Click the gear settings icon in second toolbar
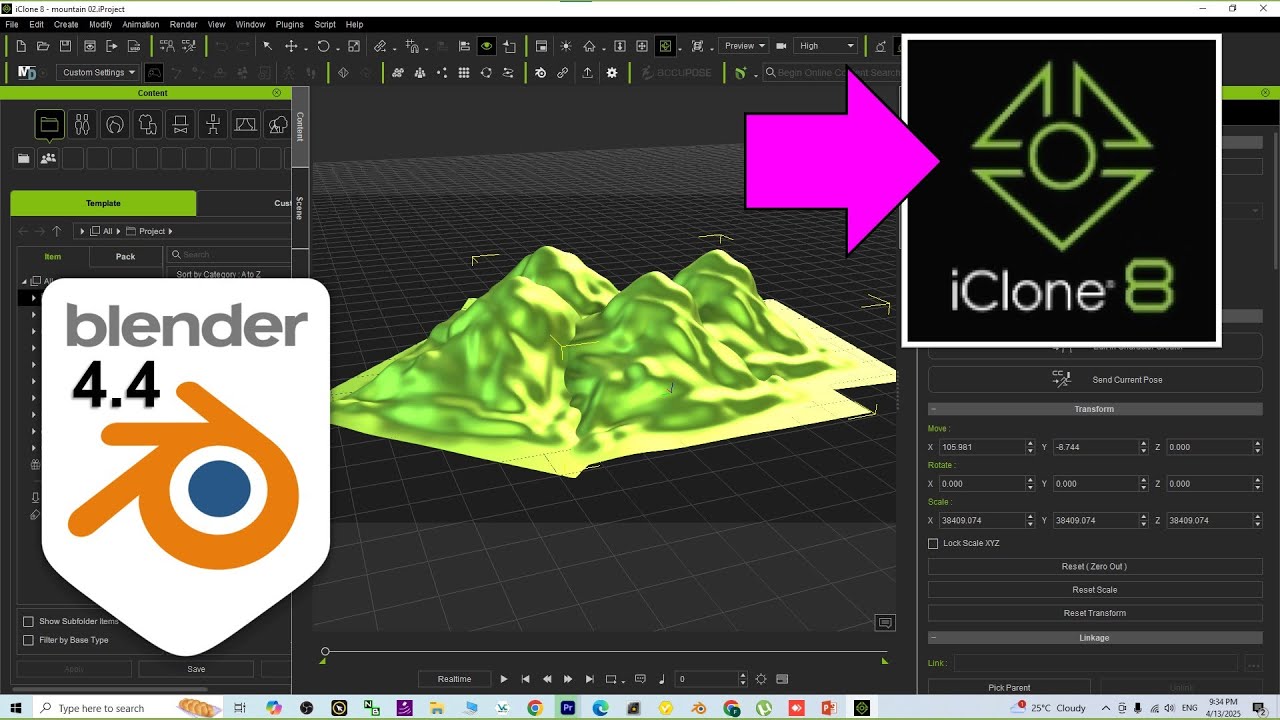 [612, 73]
